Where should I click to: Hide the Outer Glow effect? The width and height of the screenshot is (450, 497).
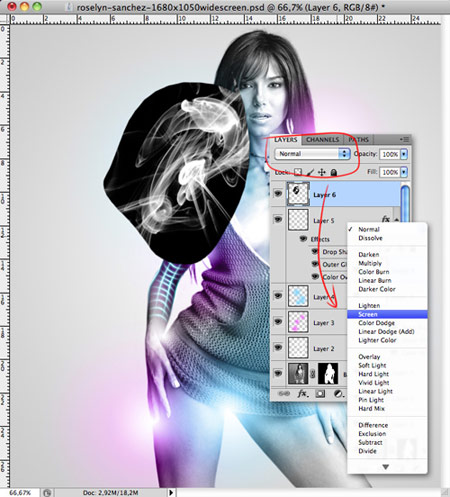(315, 264)
